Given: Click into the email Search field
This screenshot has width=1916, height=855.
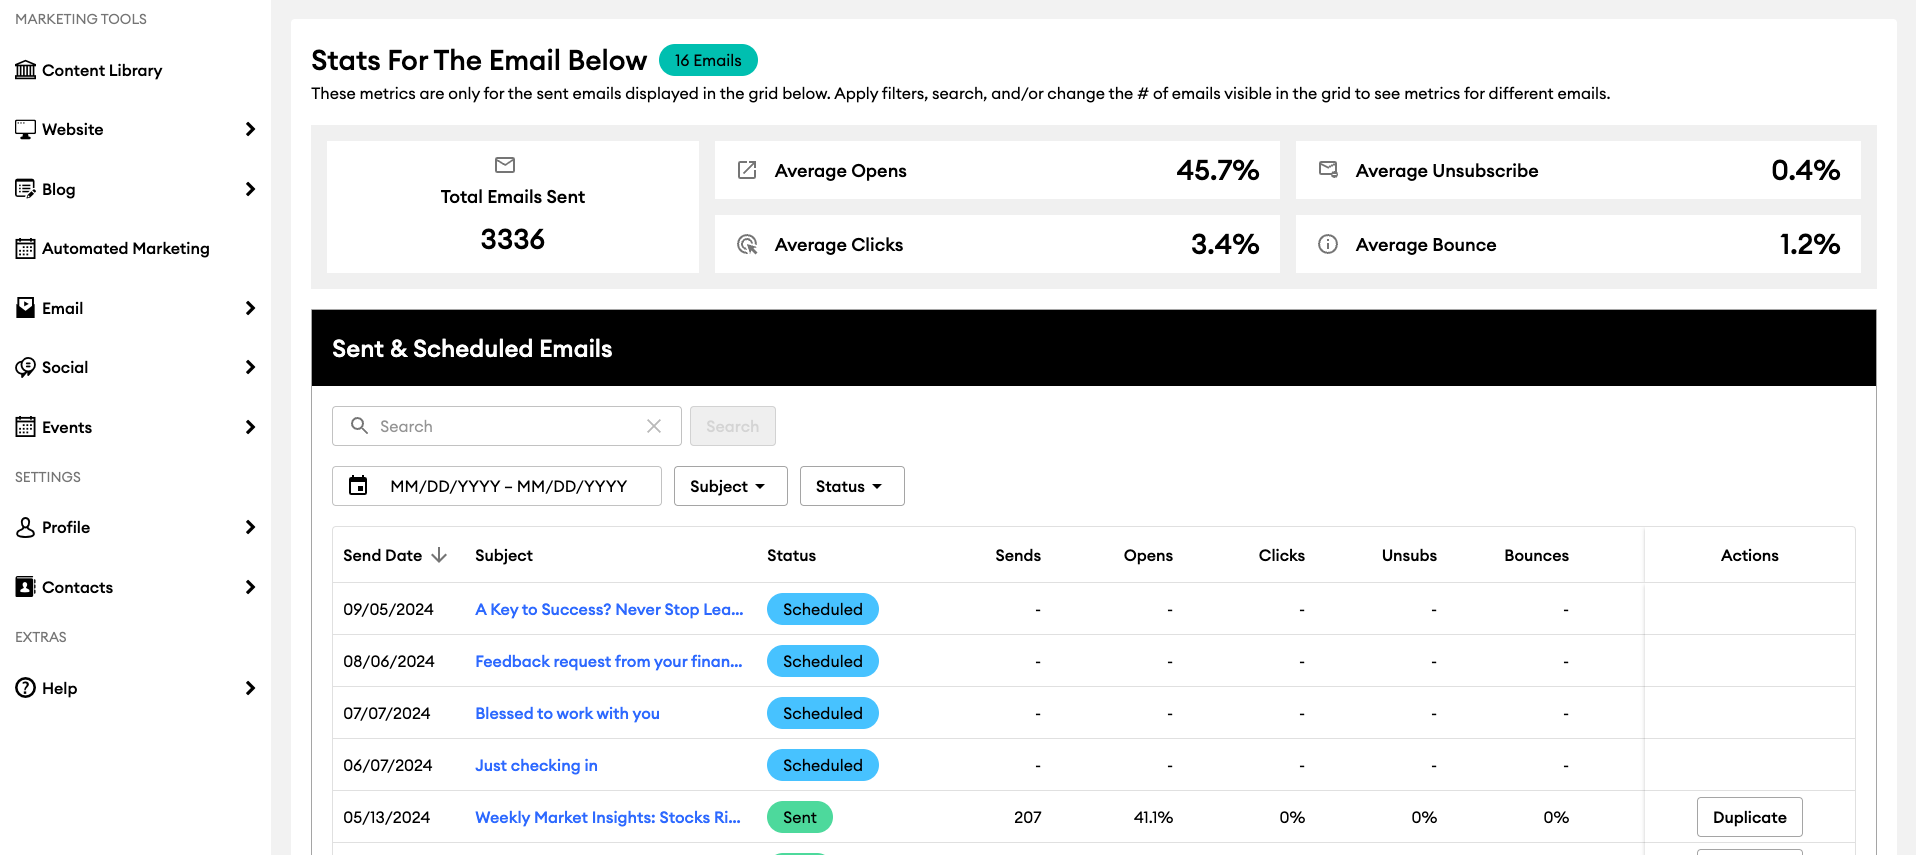Looking at the screenshot, I should [505, 426].
